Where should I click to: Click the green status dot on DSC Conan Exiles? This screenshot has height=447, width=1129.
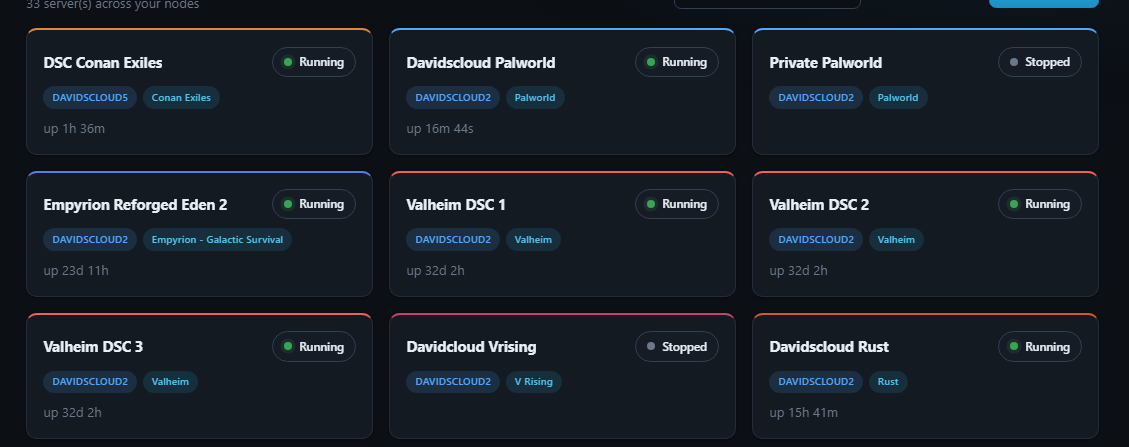tap(288, 62)
